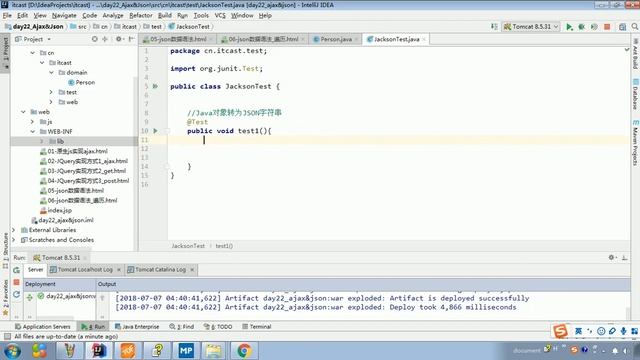The image size is (640, 360).
Task: Deploy all icon beside day22_ajax&json artifact
Action: (30, 298)
